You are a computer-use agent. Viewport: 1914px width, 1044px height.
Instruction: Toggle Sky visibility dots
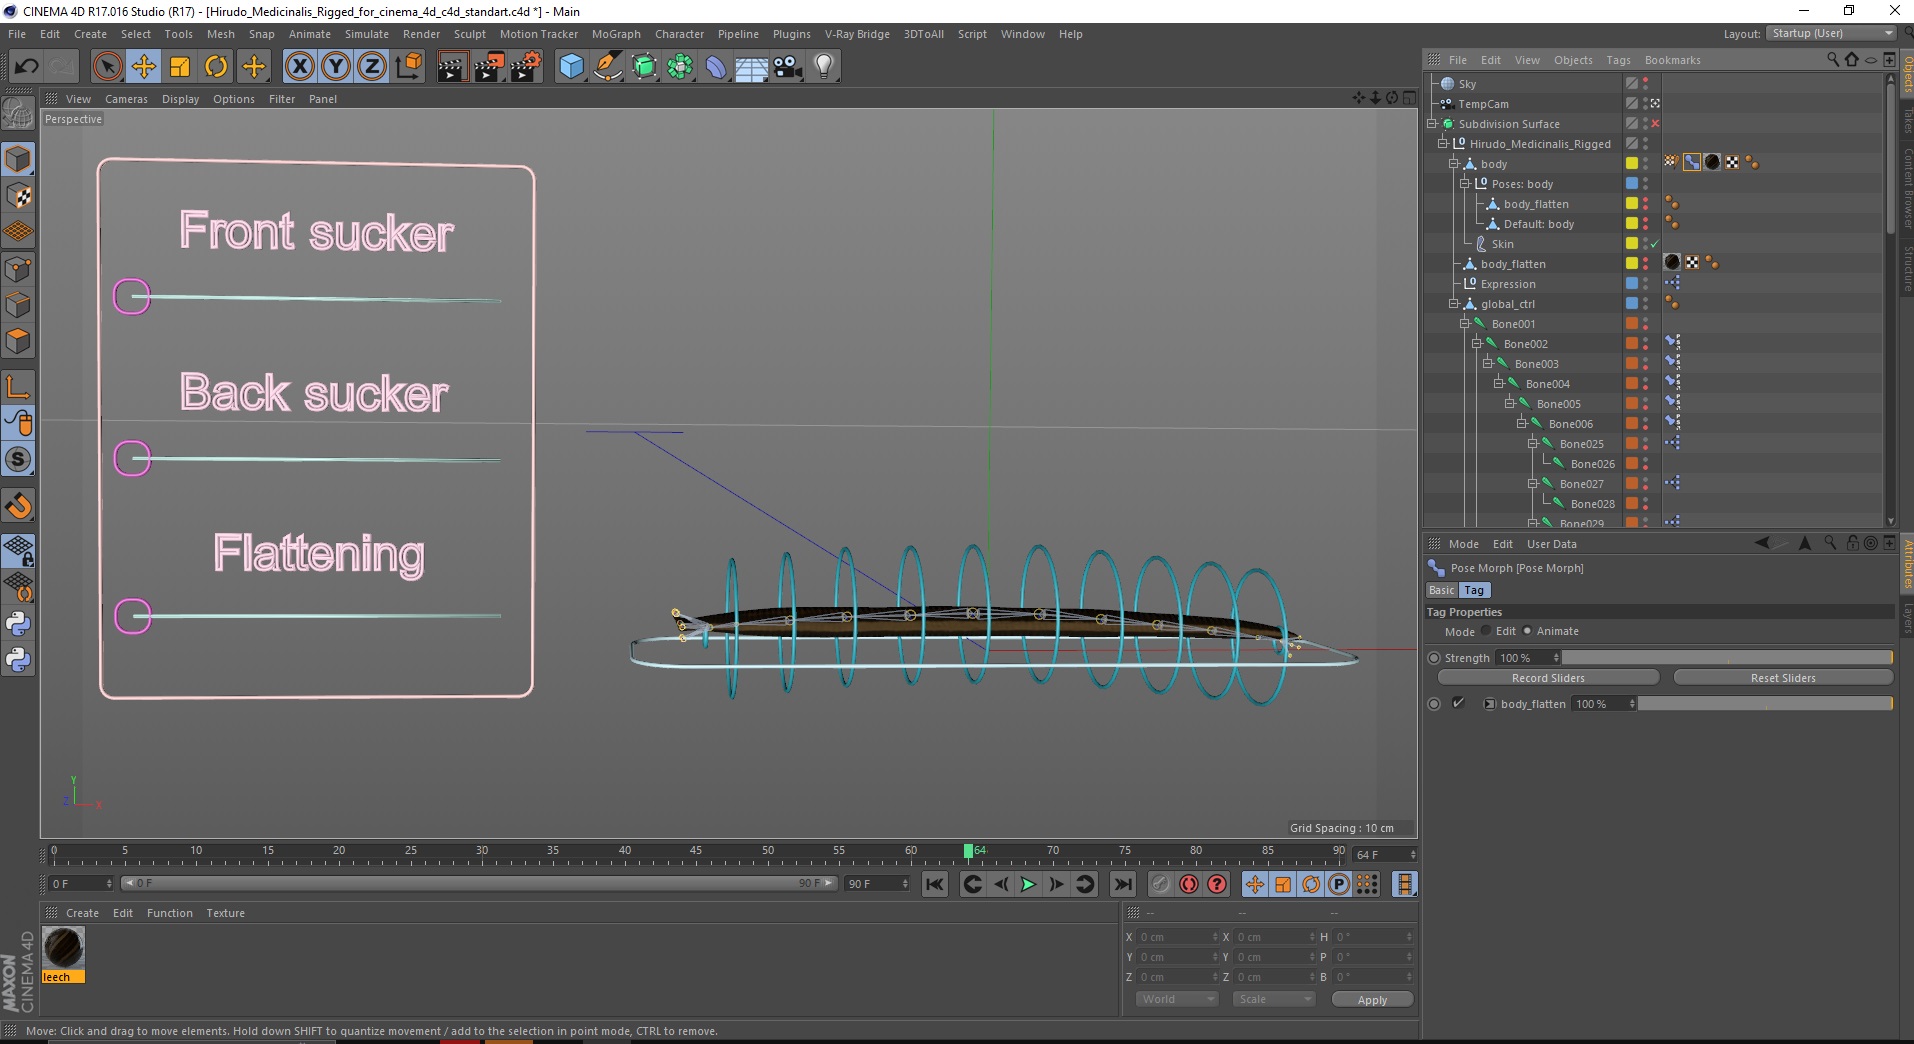point(1645,84)
